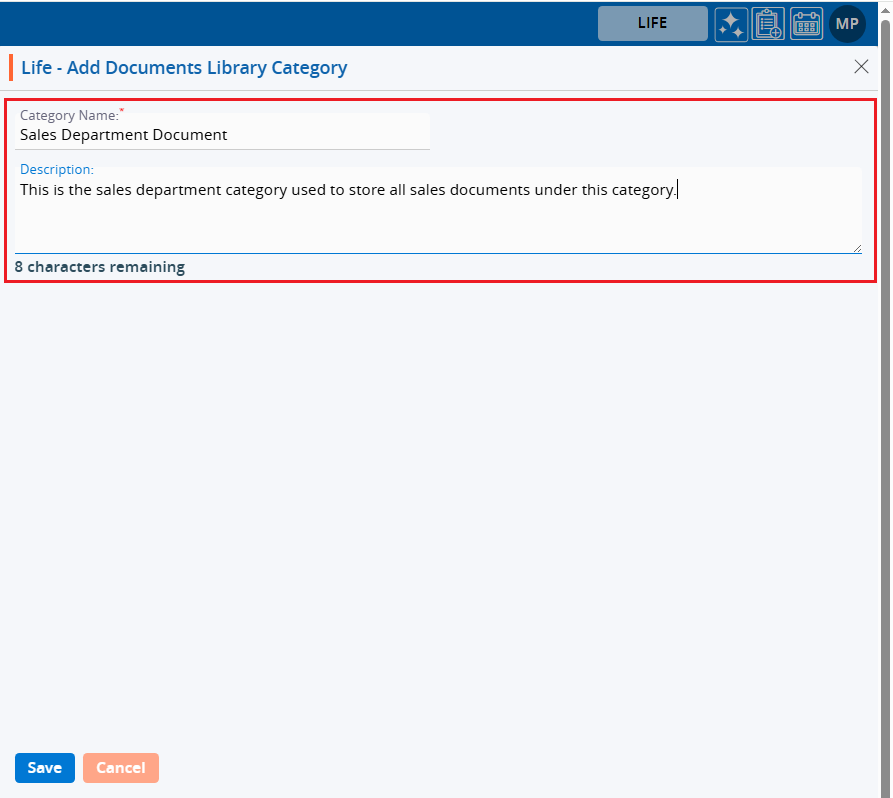The image size is (893, 798).
Task: Click the red required asterisk
Action: (122, 110)
